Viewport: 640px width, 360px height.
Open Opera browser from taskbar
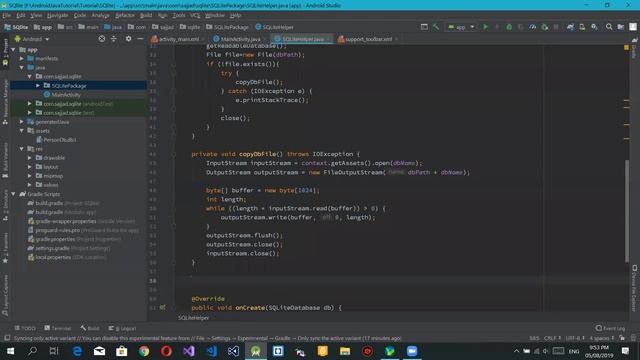point(166,351)
